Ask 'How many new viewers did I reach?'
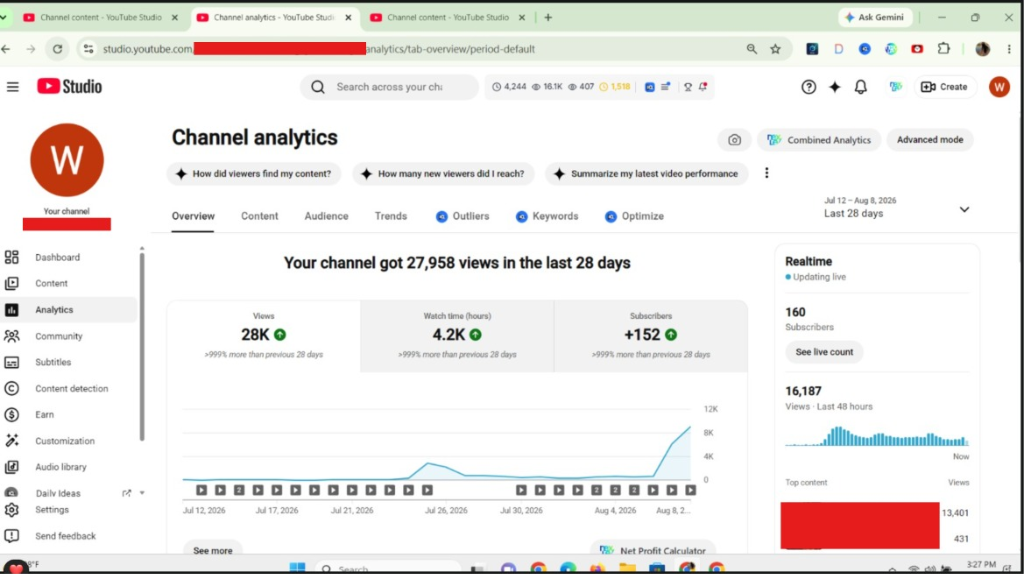 (x=443, y=174)
